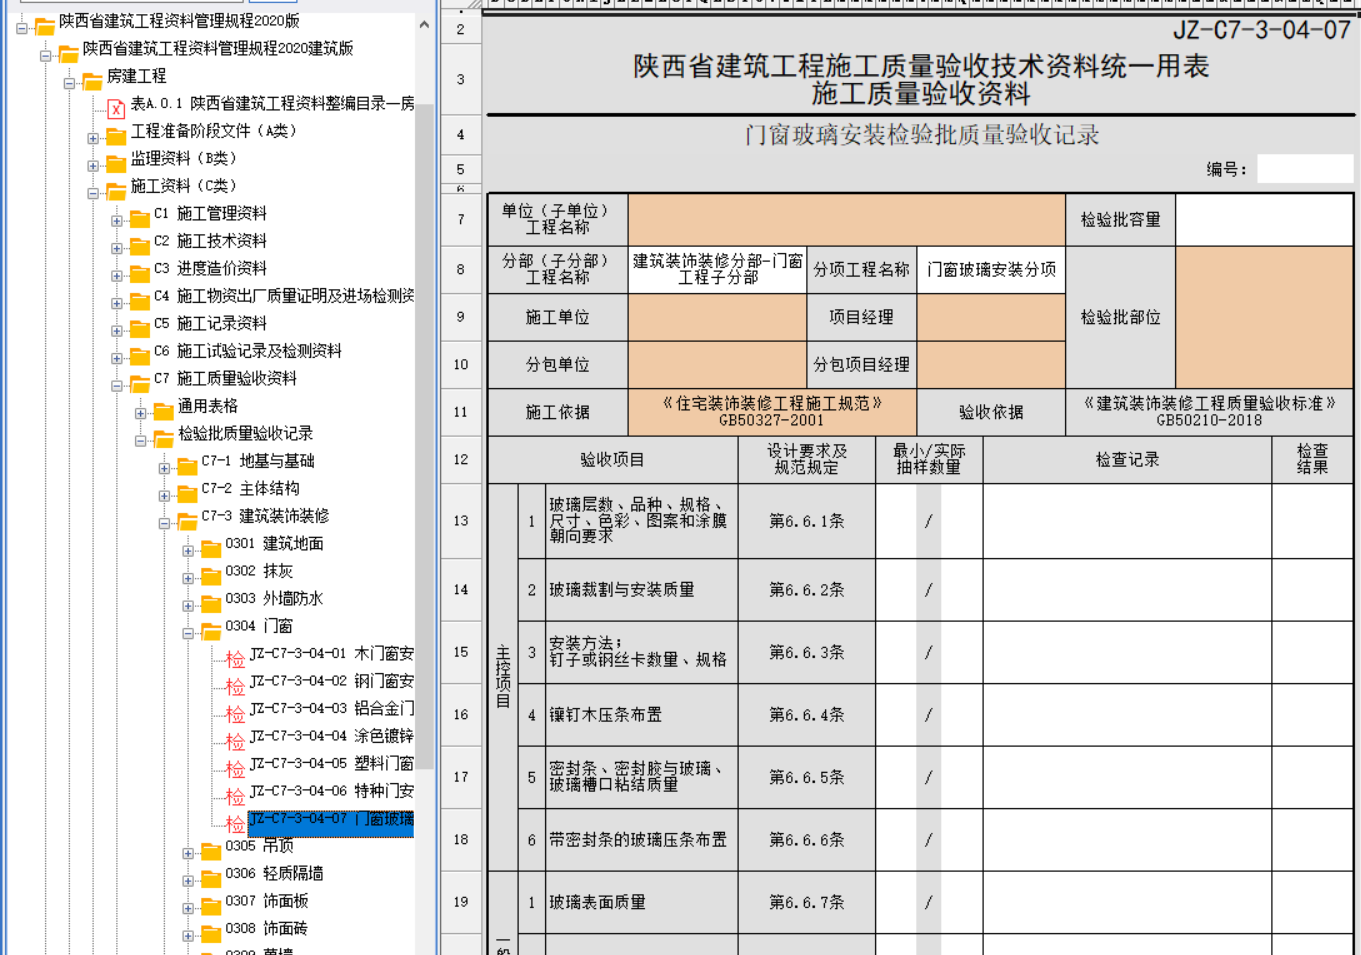The height and width of the screenshot is (955, 1361).
Task: Click the red 检 icon beside JZ-C7-3-04-01
Action: [x=235, y=658]
